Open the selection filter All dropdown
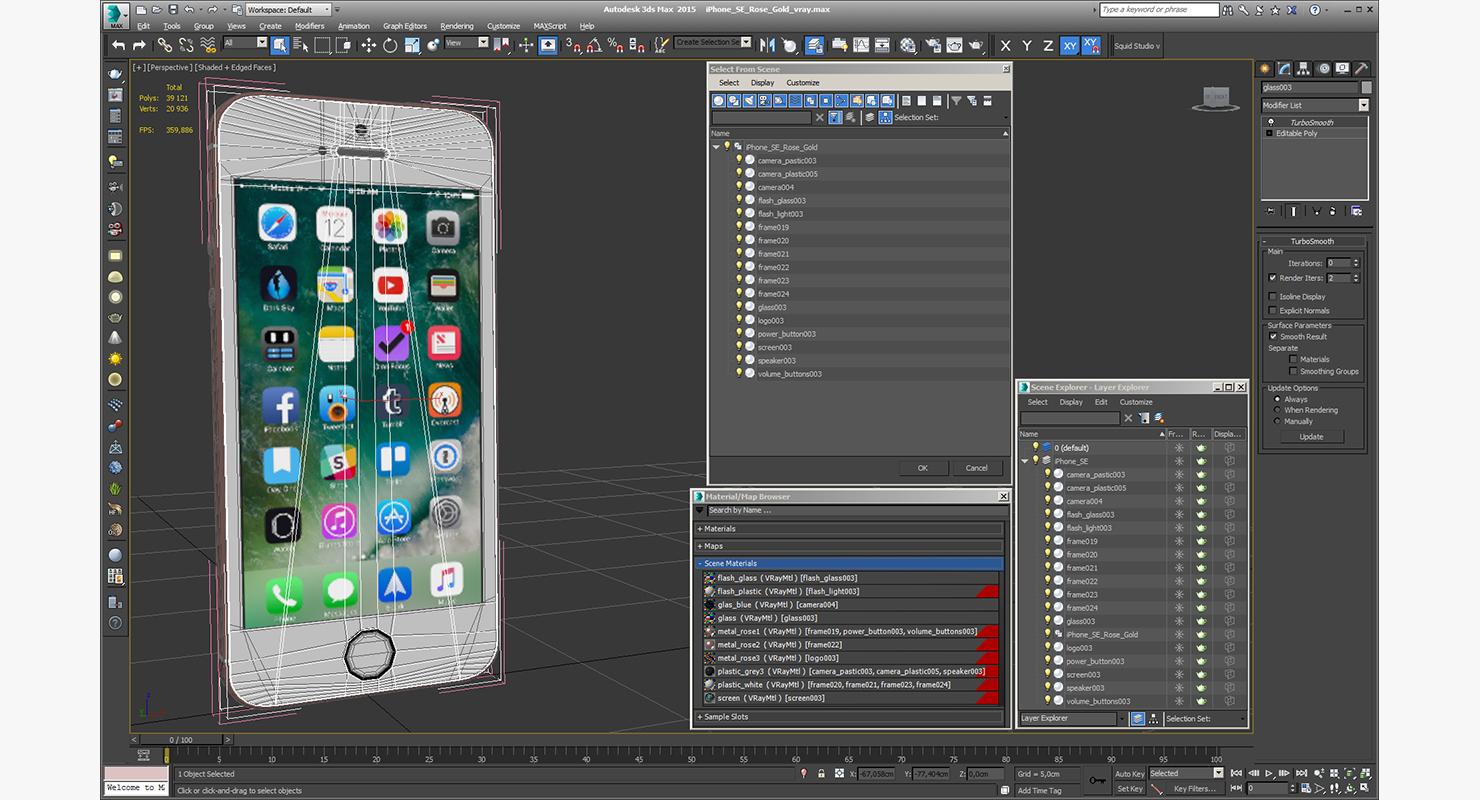Viewport: 1480px width, 800px height. click(x=245, y=43)
